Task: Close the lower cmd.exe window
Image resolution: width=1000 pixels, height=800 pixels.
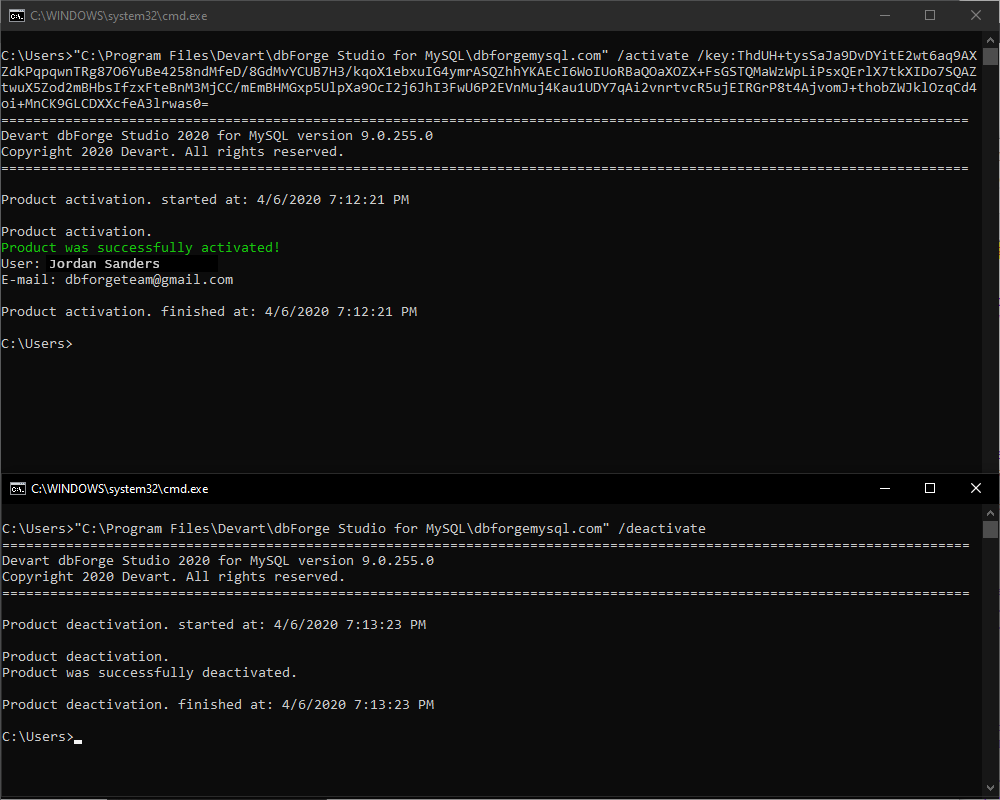Action: tap(976, 488)
